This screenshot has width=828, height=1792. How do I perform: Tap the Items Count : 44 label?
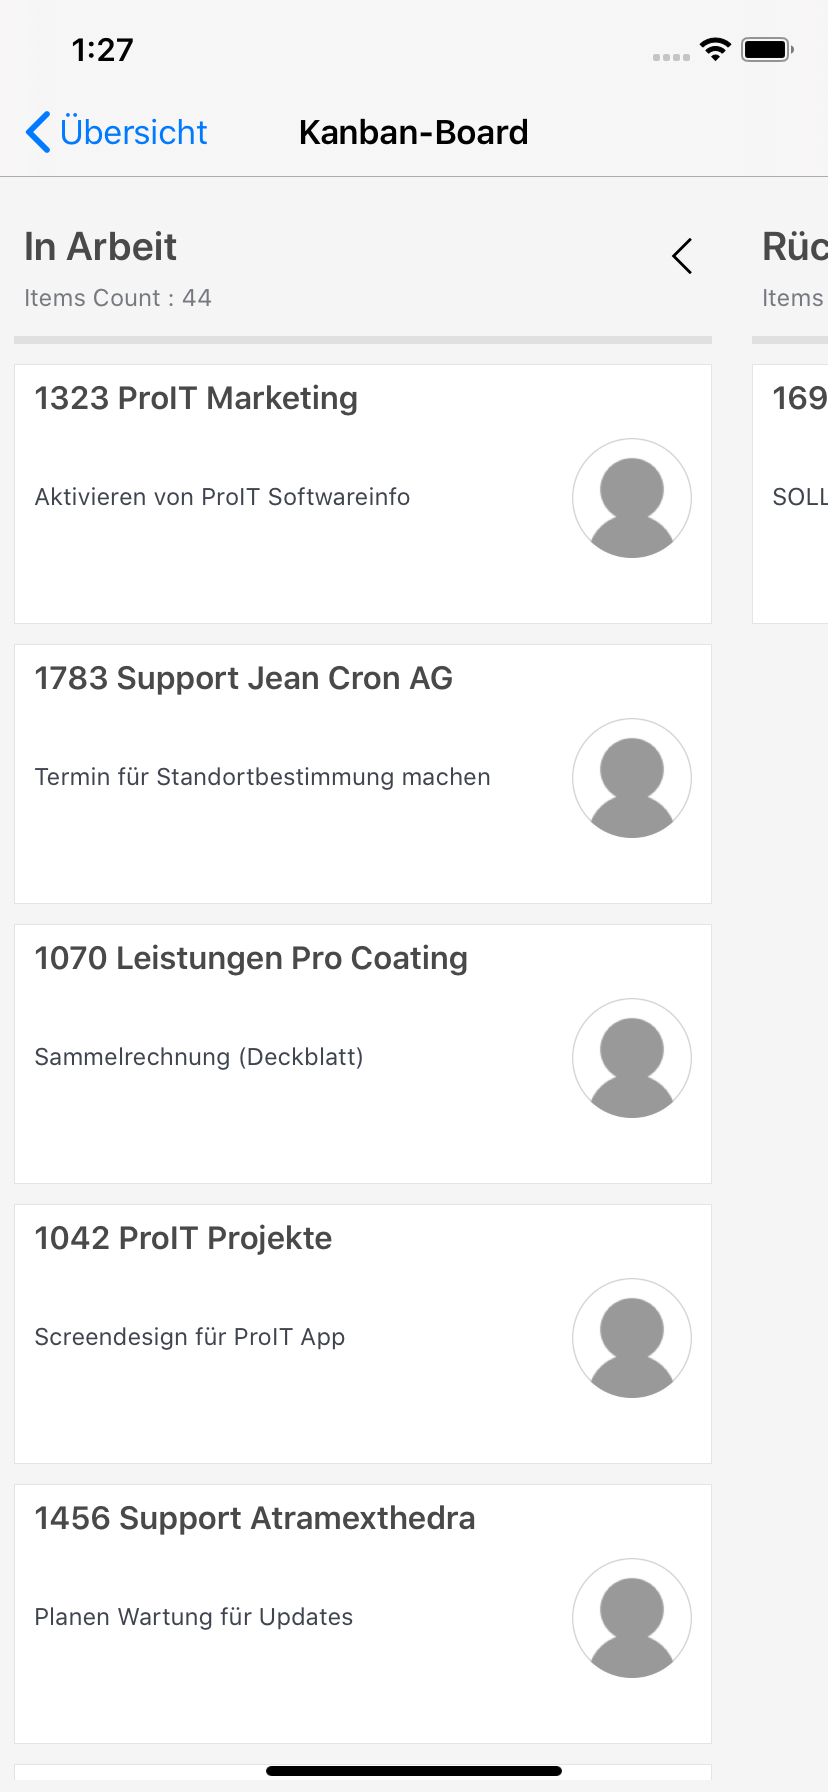[x=118, y=298]
